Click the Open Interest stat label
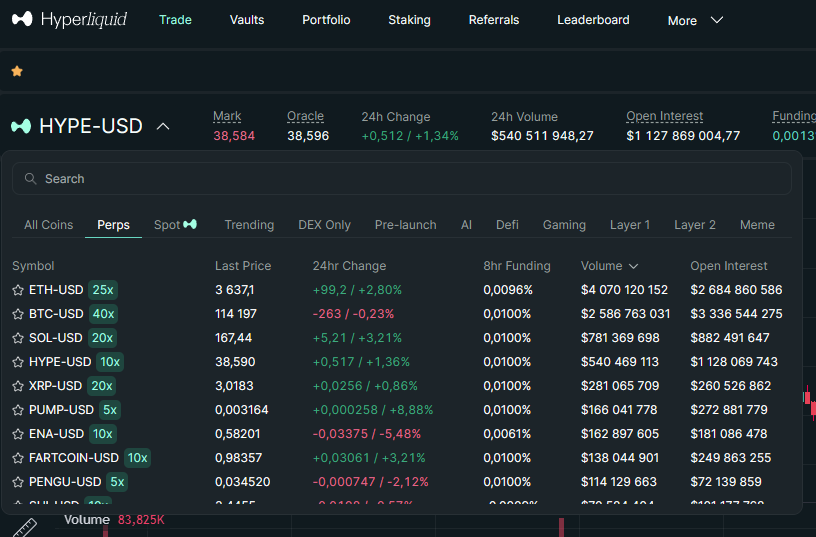 (665, 116)
